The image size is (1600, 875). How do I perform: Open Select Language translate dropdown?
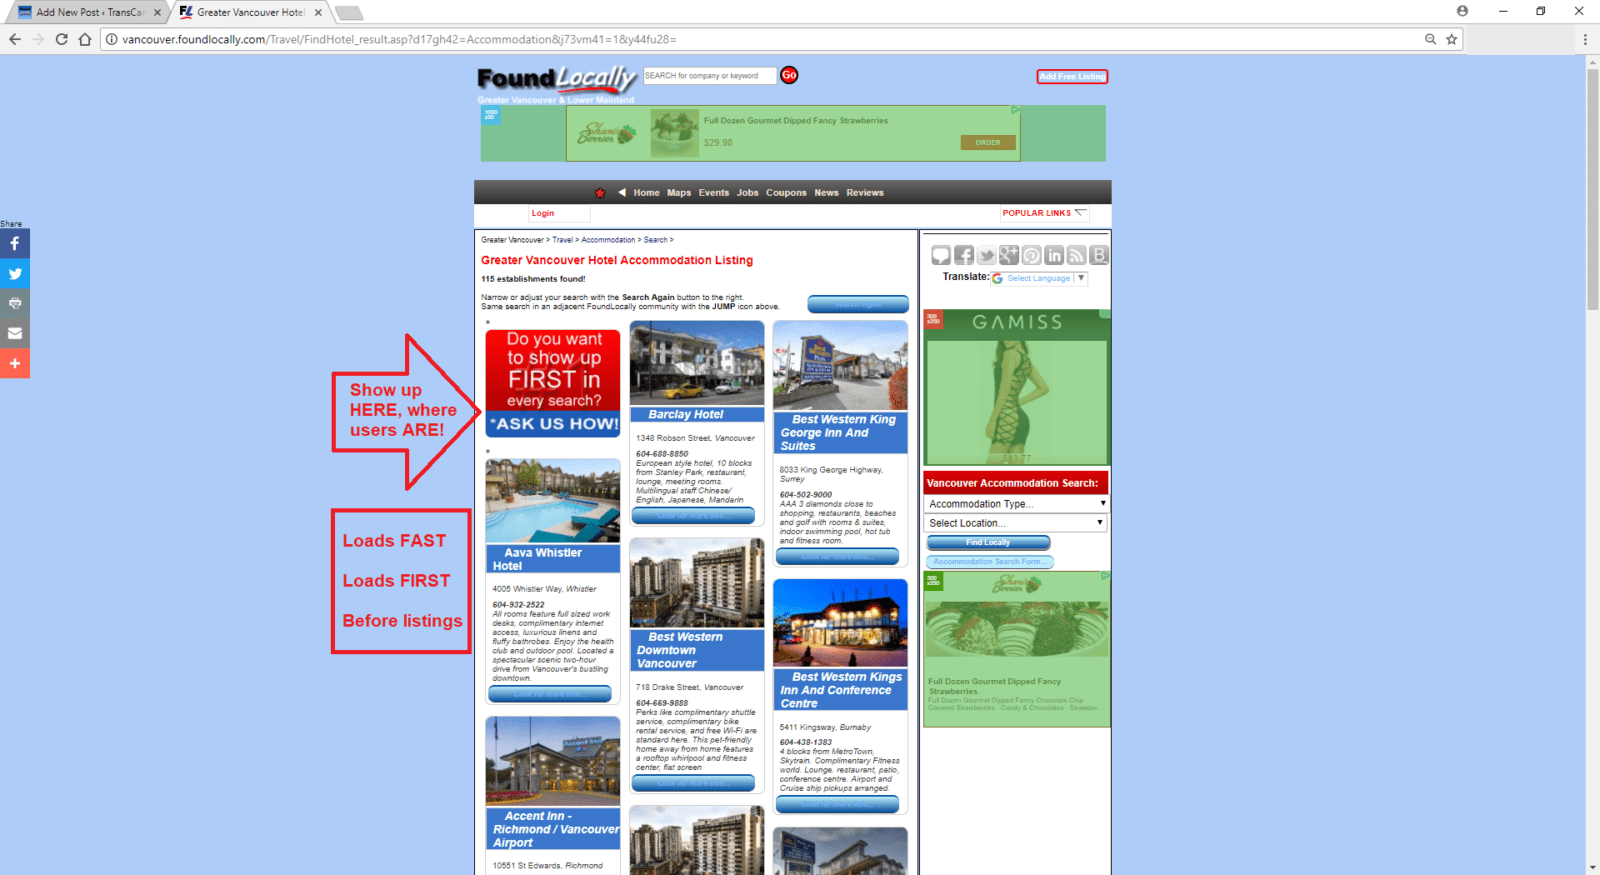[1038, 278]
